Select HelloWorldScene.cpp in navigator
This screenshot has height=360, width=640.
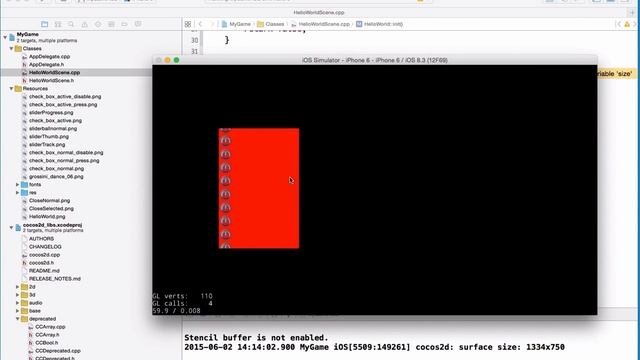[54, 73]
